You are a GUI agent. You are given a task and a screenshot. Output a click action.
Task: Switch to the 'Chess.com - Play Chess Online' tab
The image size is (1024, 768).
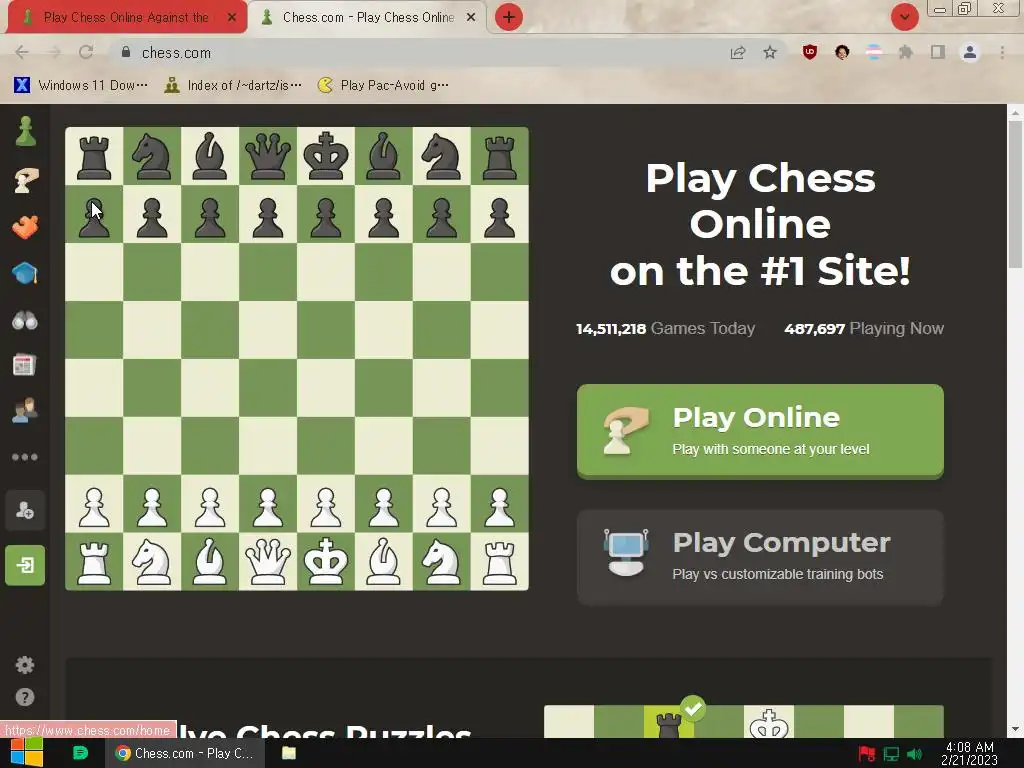click(x=368, y=18)
